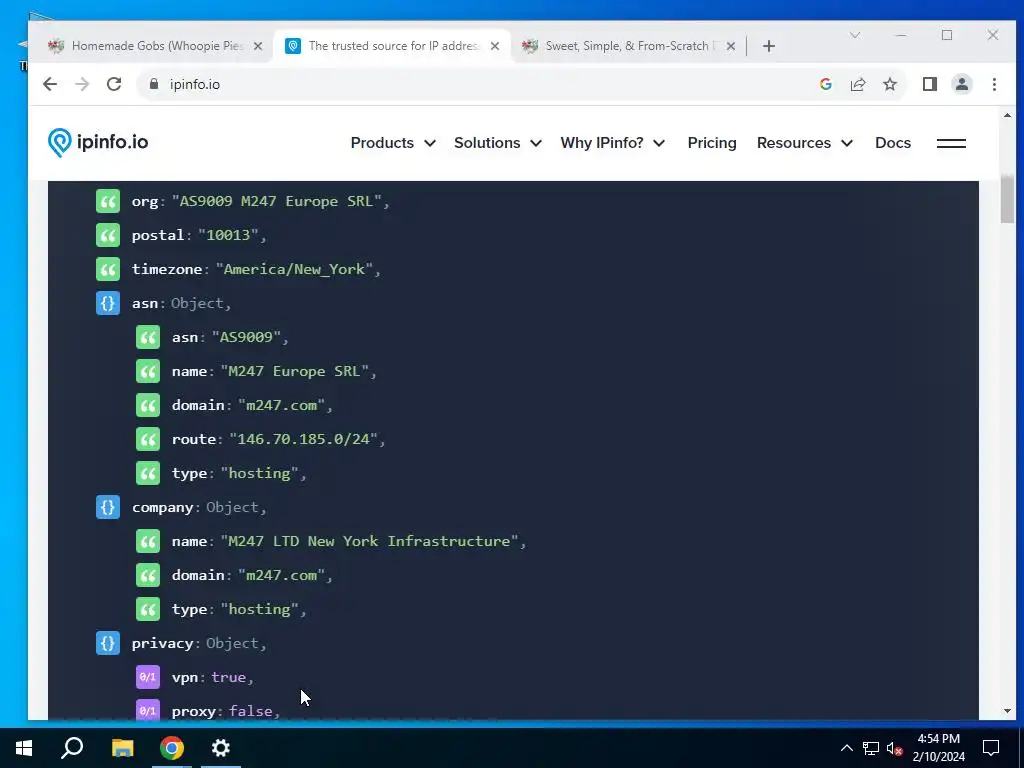Collapse the asn Object braces icon
Screen dimensions: 1024x768
point(108,303)
